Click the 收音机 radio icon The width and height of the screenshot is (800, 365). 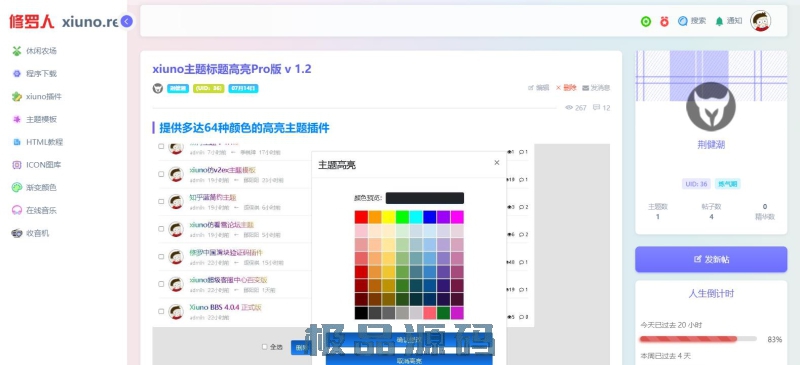click(x=17, y=233)
